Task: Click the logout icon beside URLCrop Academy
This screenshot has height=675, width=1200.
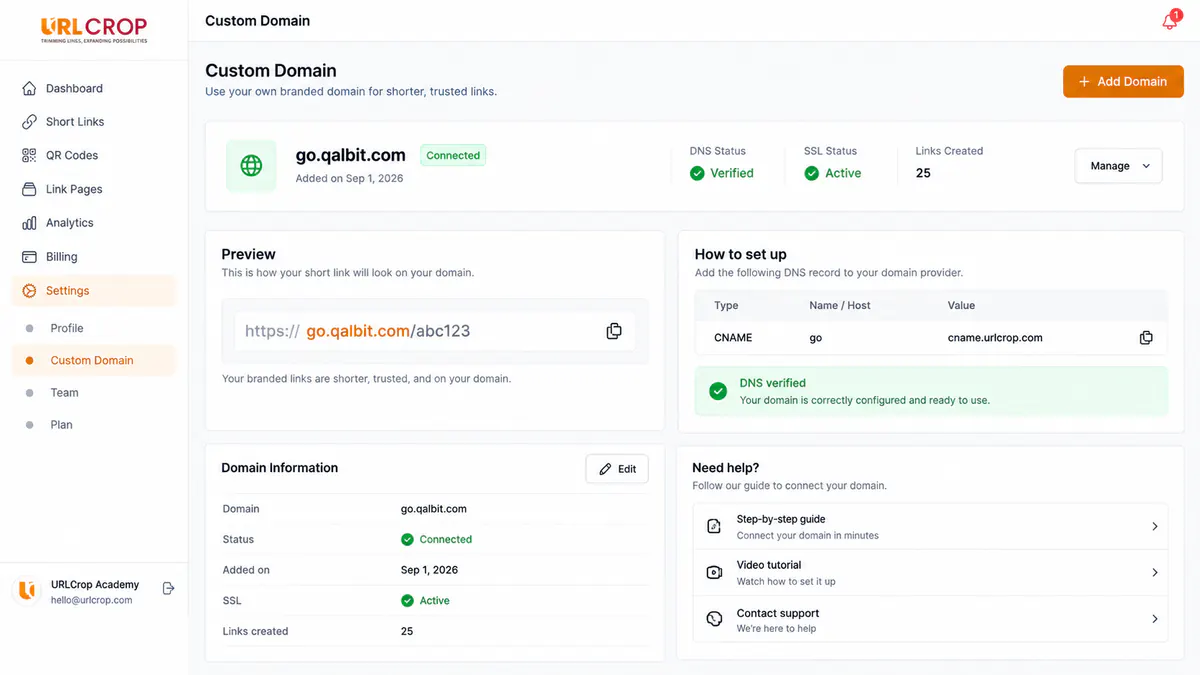Action: (168, 589)
